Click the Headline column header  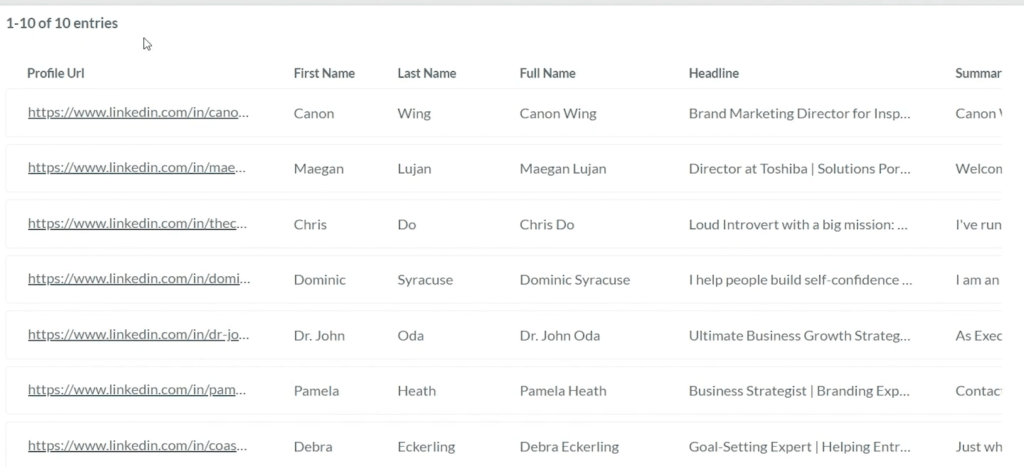[x=714, y=74]
